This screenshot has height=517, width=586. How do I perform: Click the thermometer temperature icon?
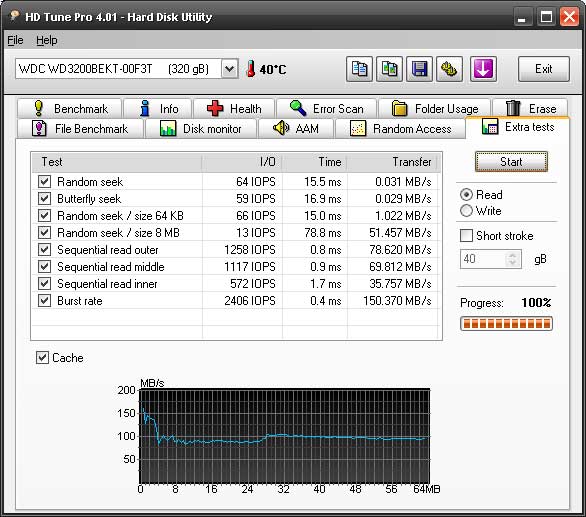(251, 69)
